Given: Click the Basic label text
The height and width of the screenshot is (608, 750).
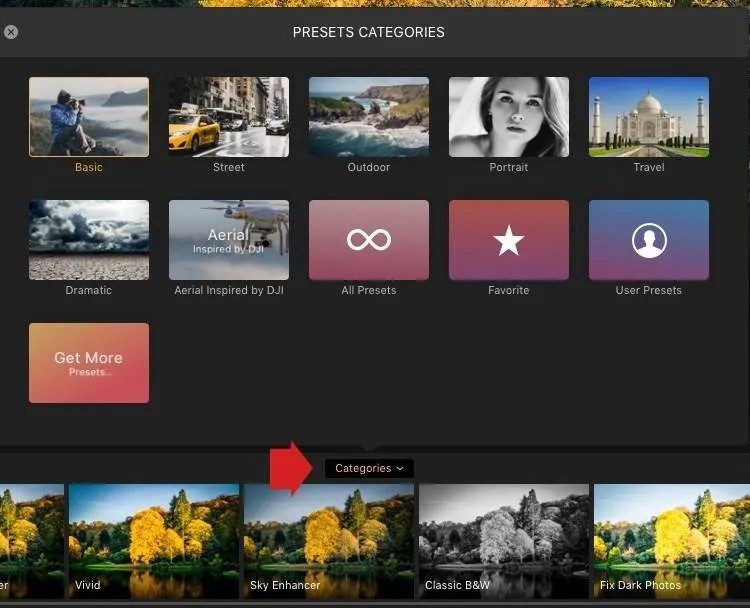Looking at the screenshot, I should pos(89,167).
